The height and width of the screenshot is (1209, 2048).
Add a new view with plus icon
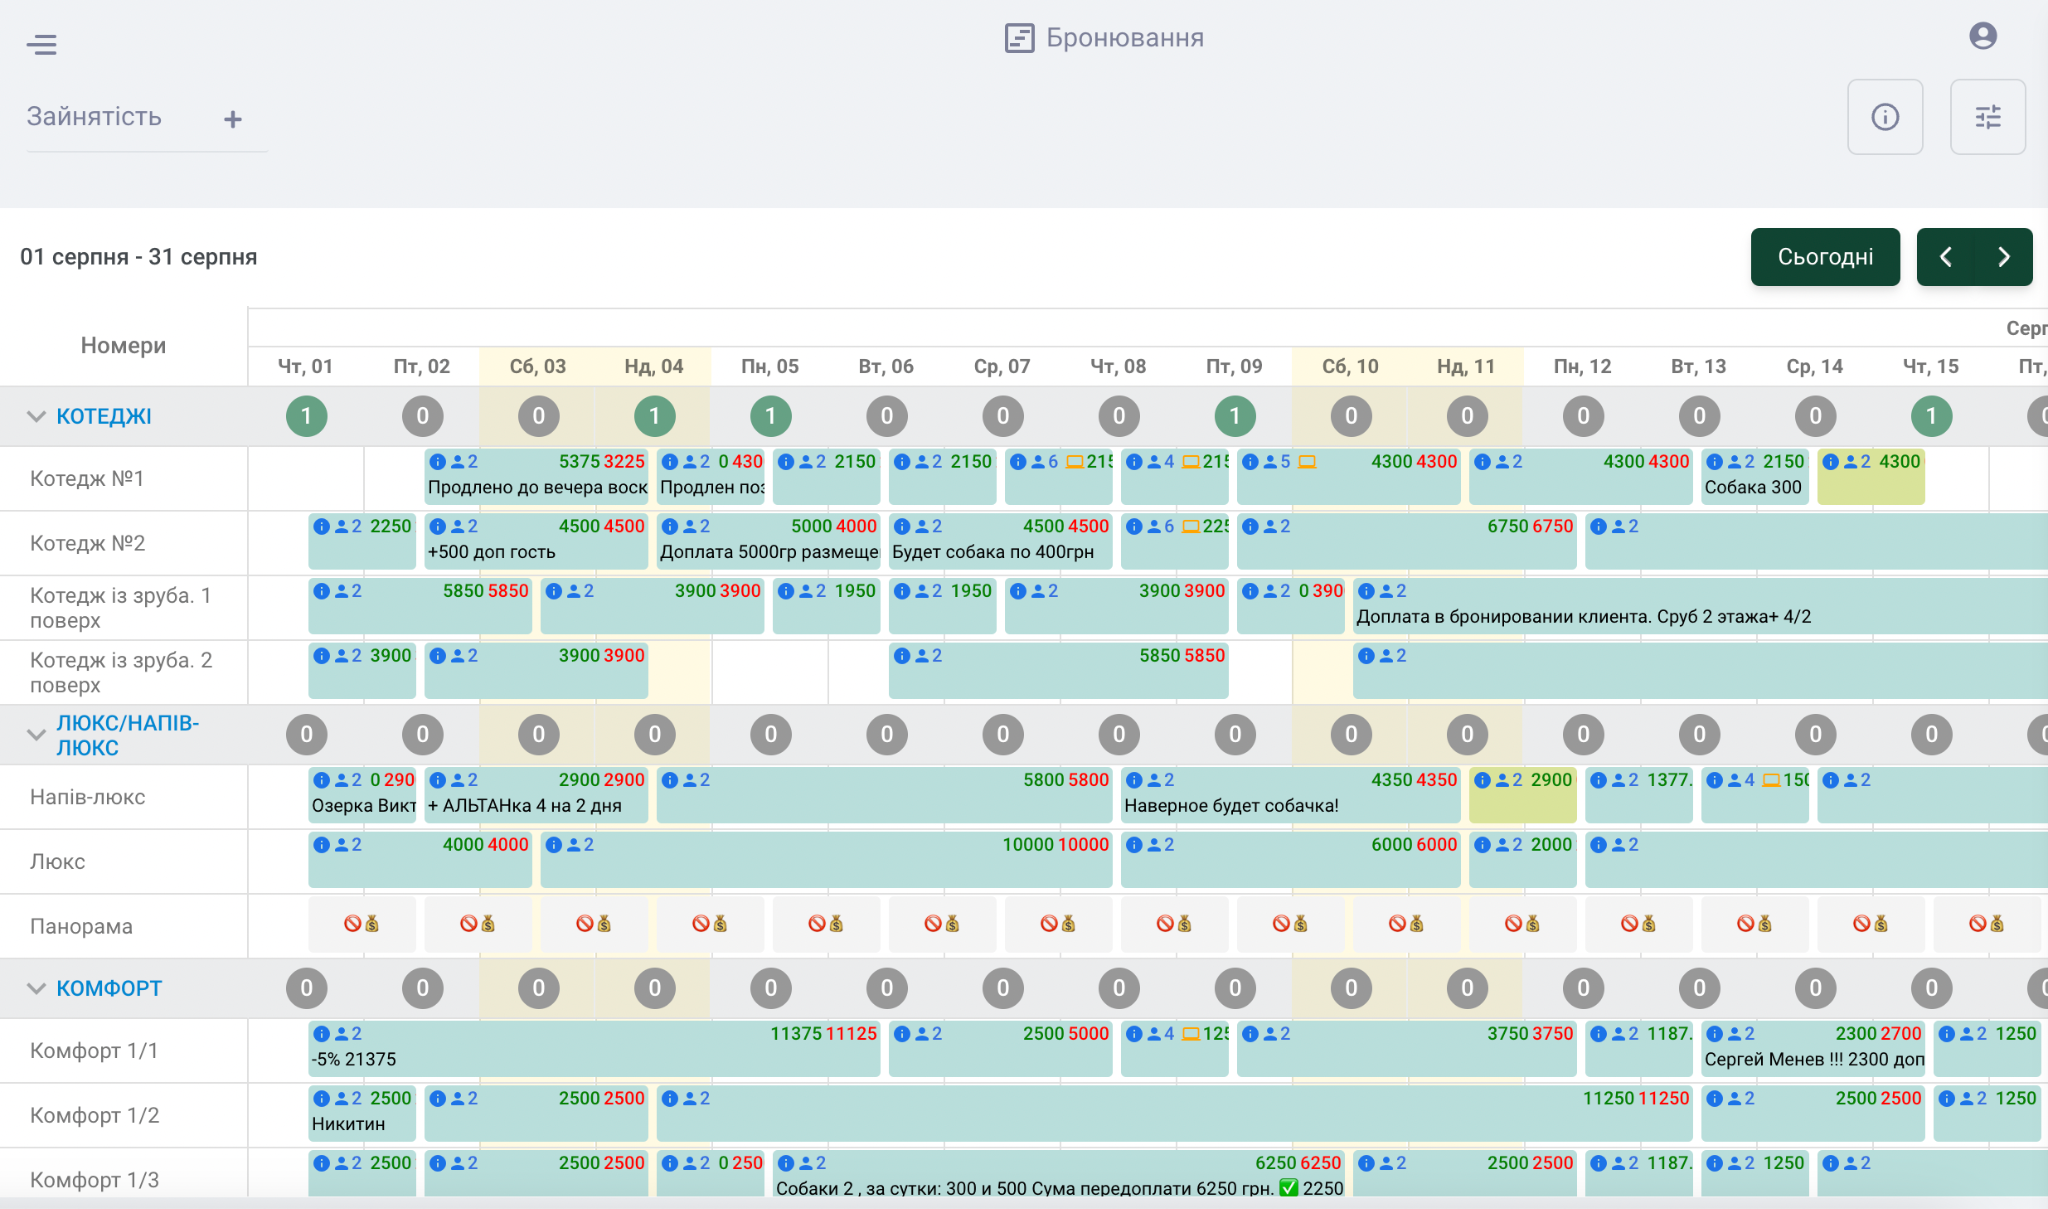point(233,119)
